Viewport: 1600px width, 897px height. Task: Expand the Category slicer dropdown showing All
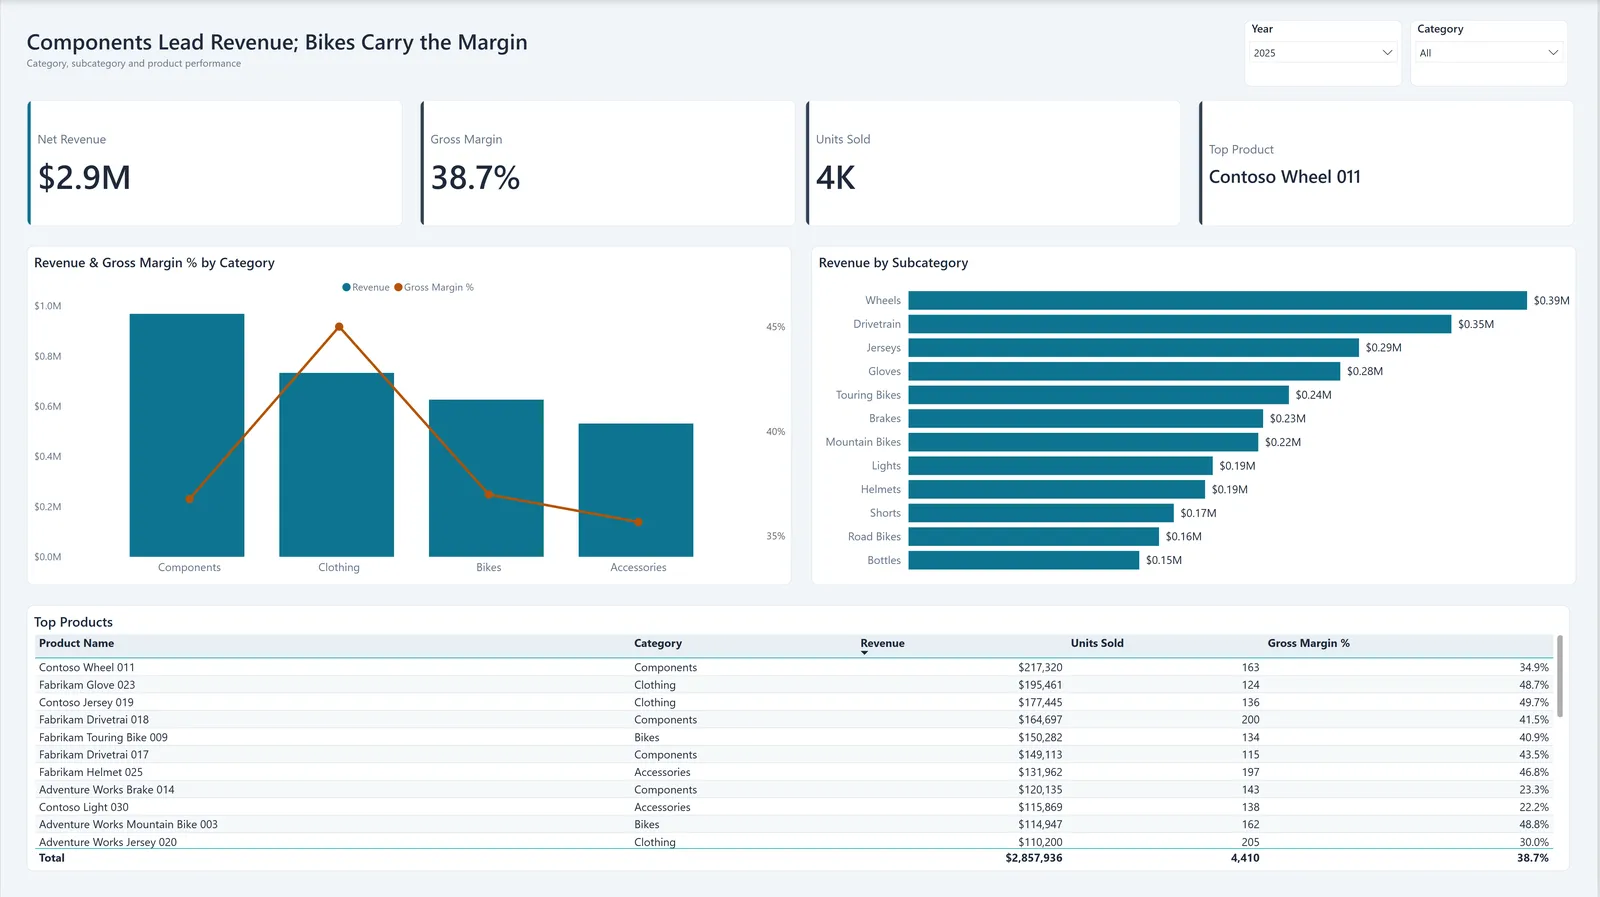(x=1488, y=53)
